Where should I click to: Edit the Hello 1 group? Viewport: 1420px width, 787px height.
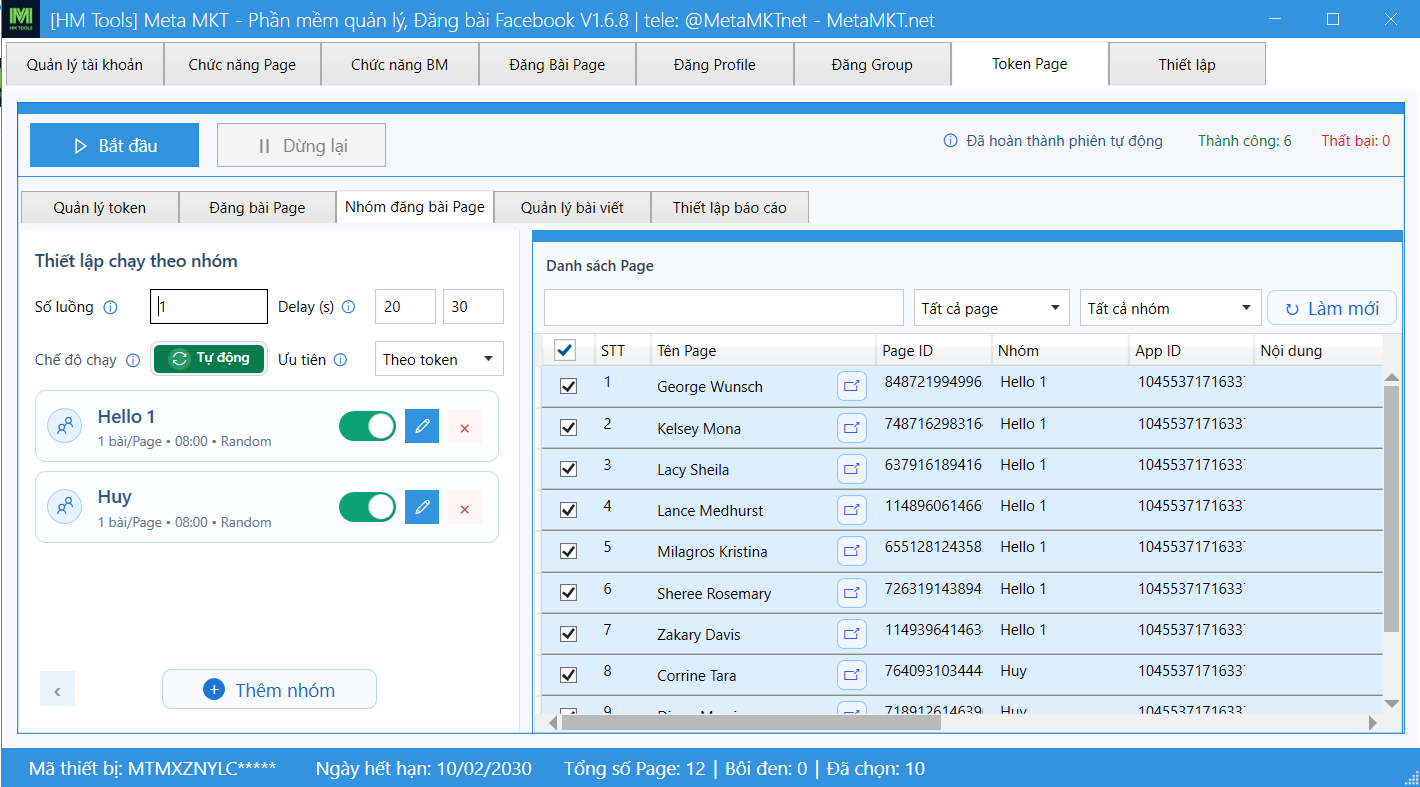click(x=422, y=426)
